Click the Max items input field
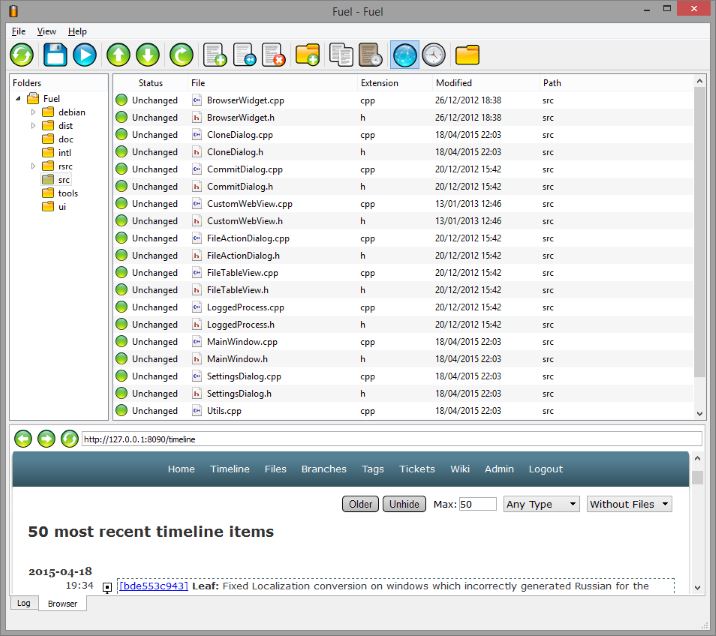This screenshot has width=716, height=636. (477, 504)
